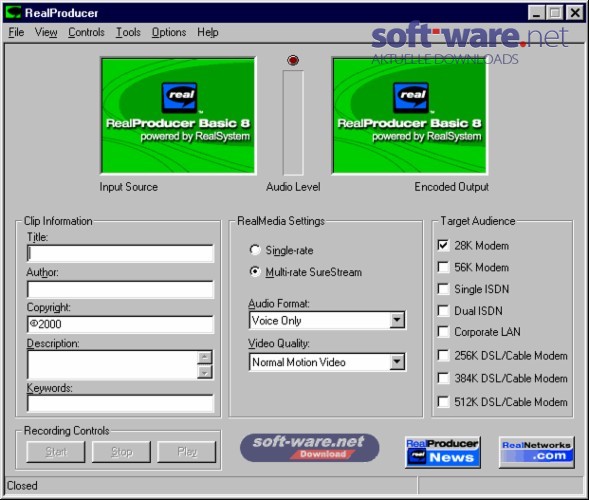Click the red recording indicator light
589x500 pixels.
click(293, 60)
